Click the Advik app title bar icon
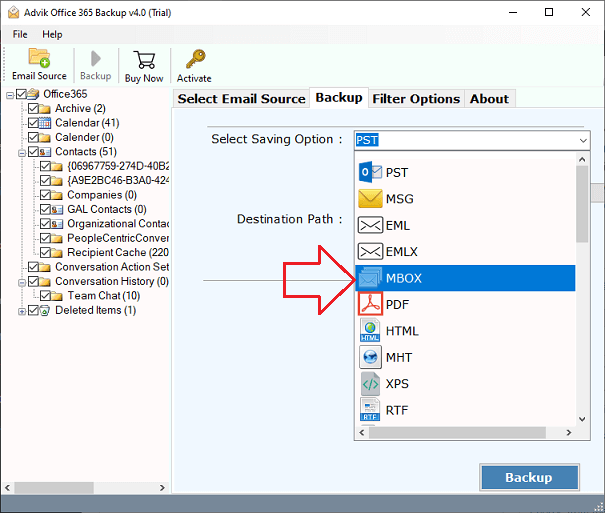 (13, 12)
